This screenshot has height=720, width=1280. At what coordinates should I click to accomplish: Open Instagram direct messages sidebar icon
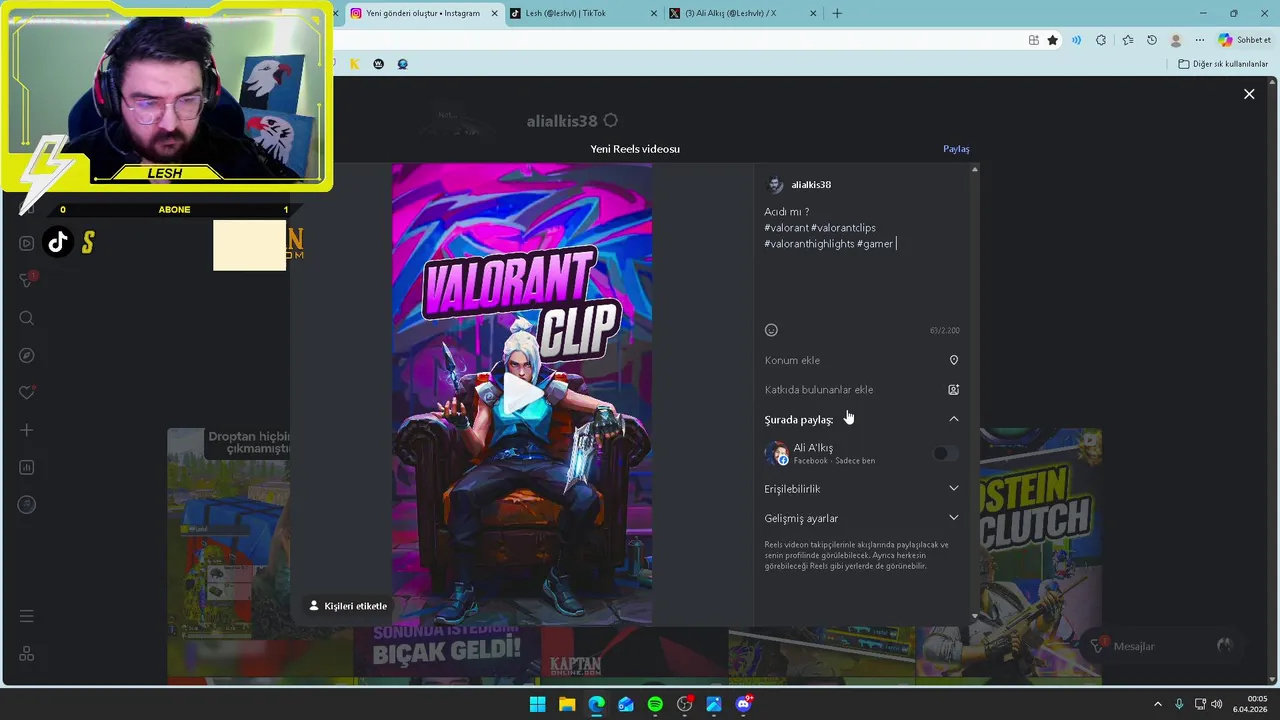click(27, 280)
